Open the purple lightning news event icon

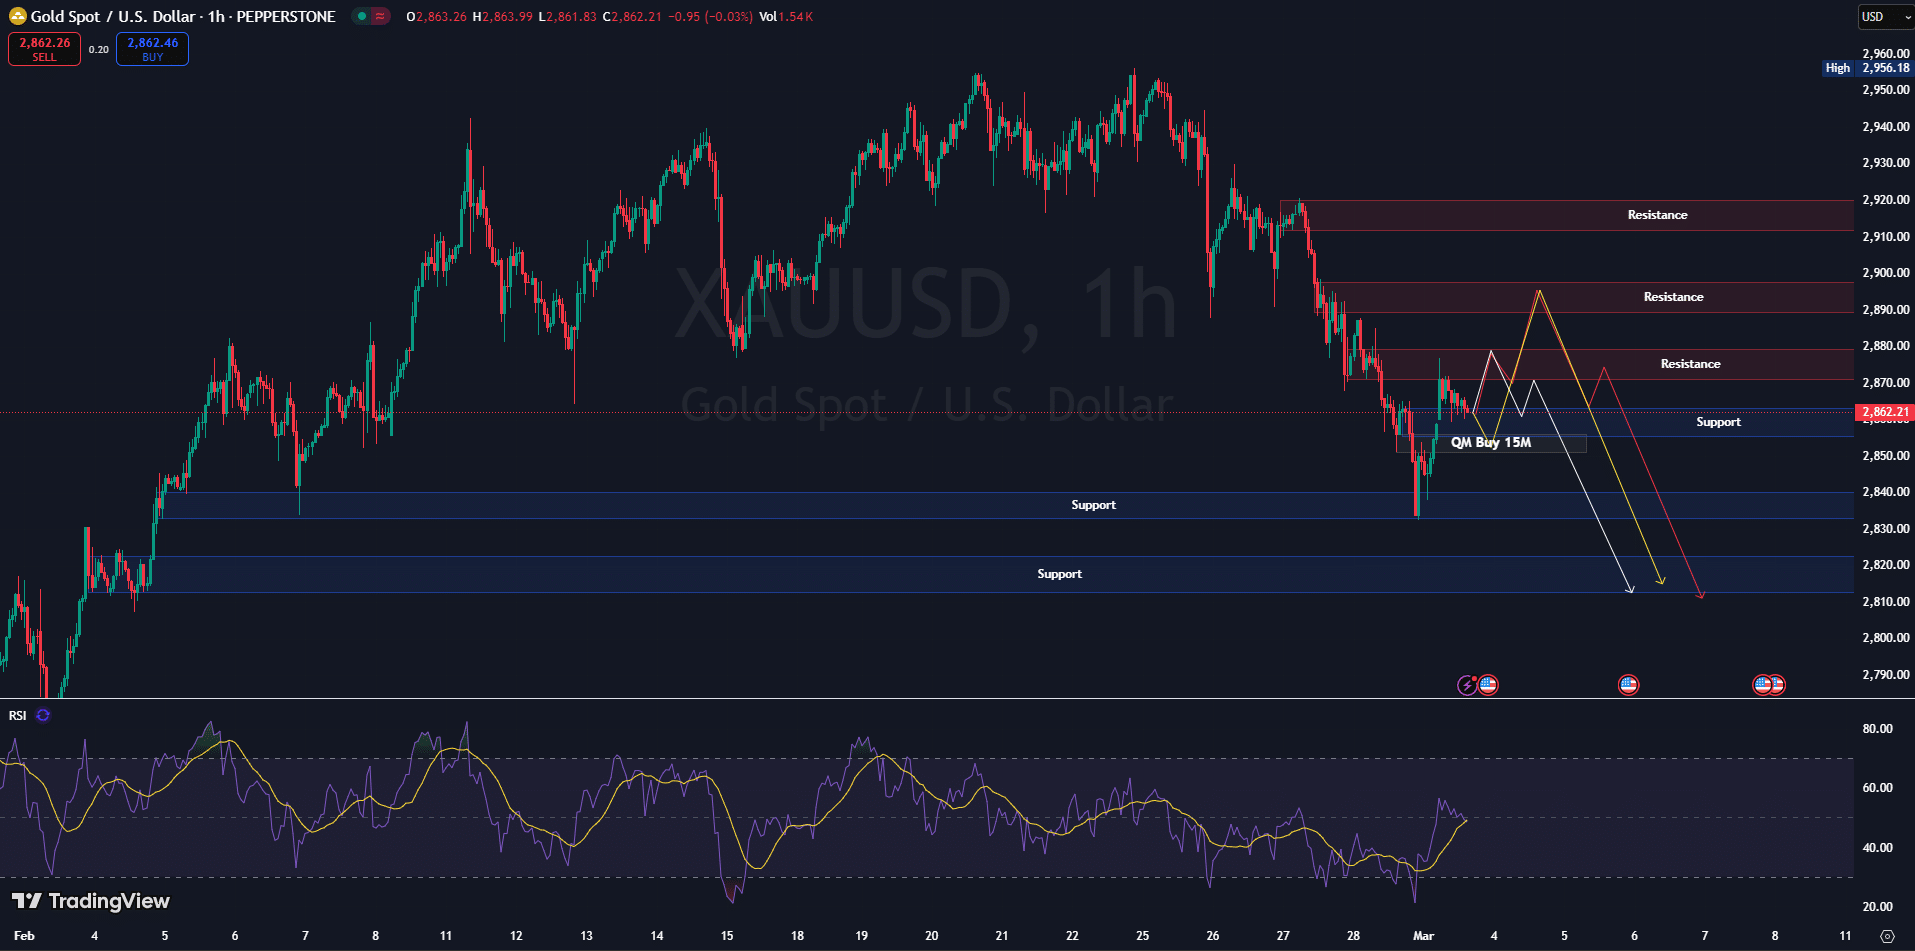tap(1467, 685)
